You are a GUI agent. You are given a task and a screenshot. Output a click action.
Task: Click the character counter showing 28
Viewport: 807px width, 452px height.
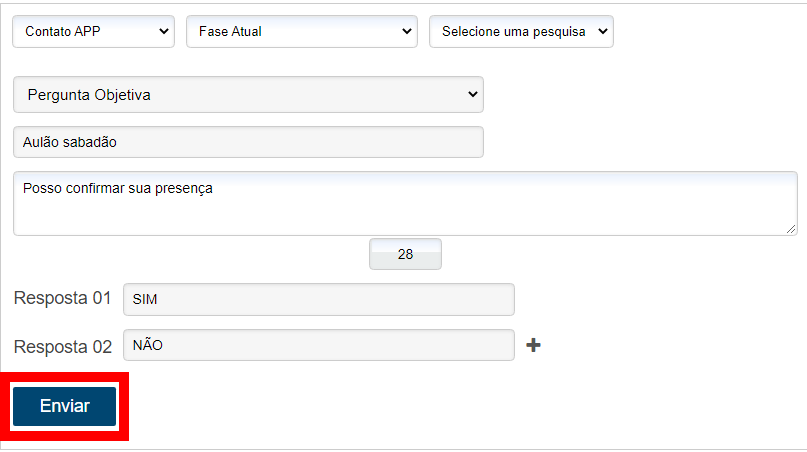[405, 254]
